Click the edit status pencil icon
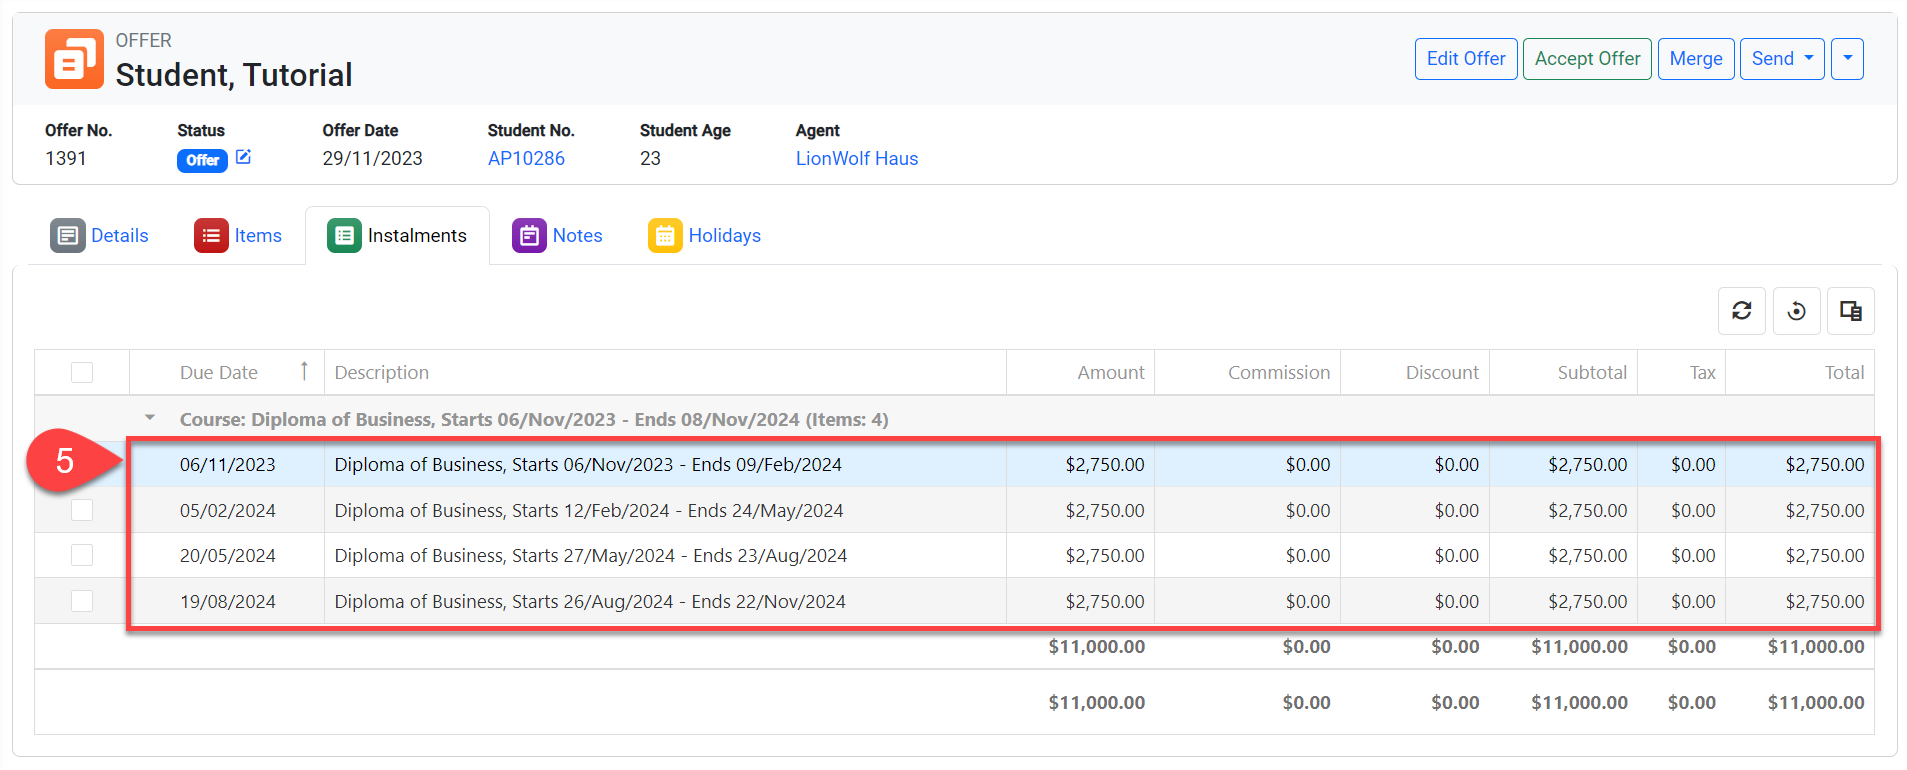The image size is (1907, 770). (x=243, y=157)
